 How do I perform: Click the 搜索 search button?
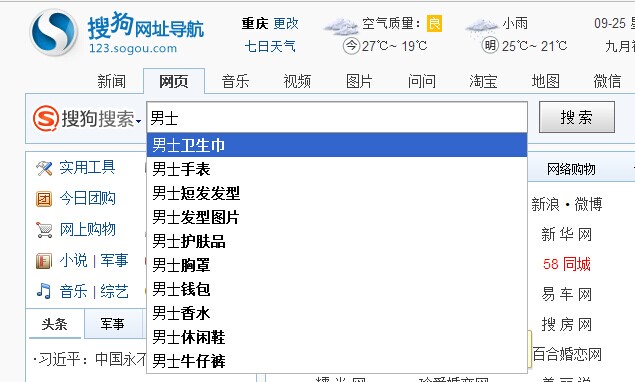tap(577, 117)
